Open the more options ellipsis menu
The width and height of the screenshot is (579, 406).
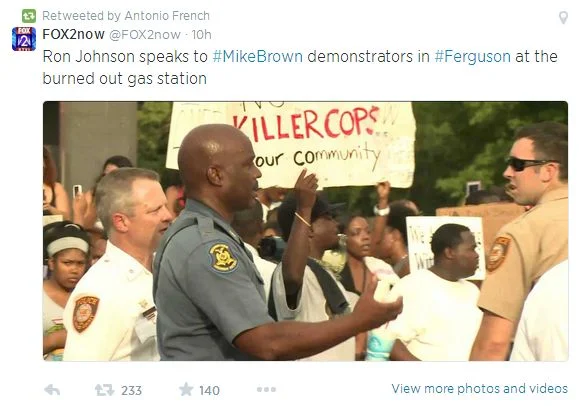[x=266, y=389]
